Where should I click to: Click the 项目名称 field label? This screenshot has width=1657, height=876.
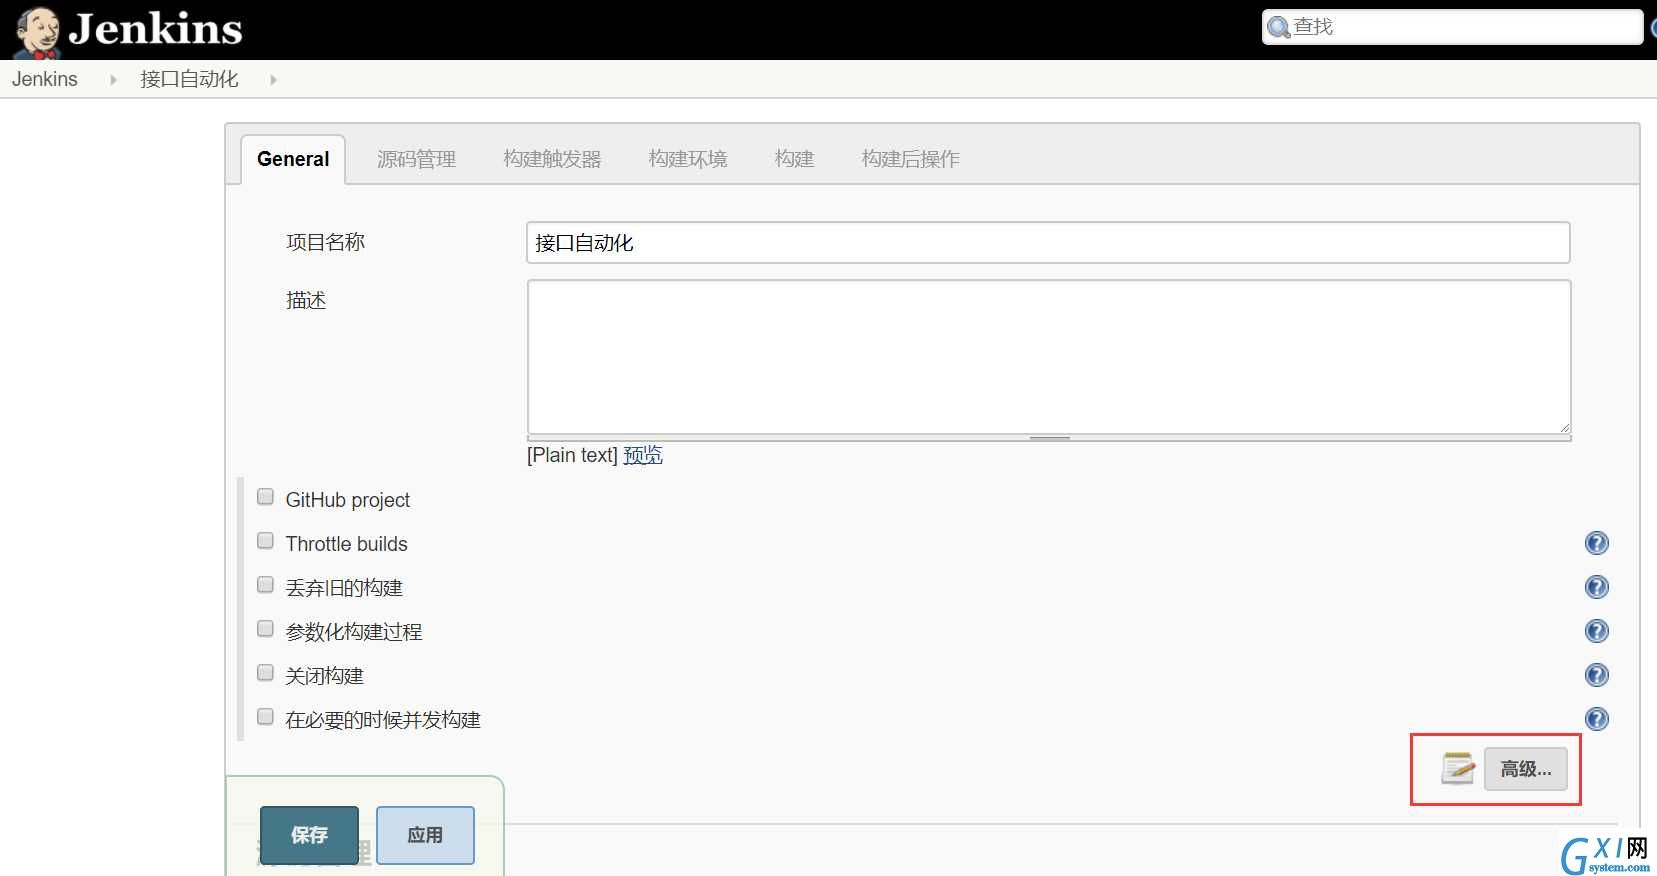325,242
